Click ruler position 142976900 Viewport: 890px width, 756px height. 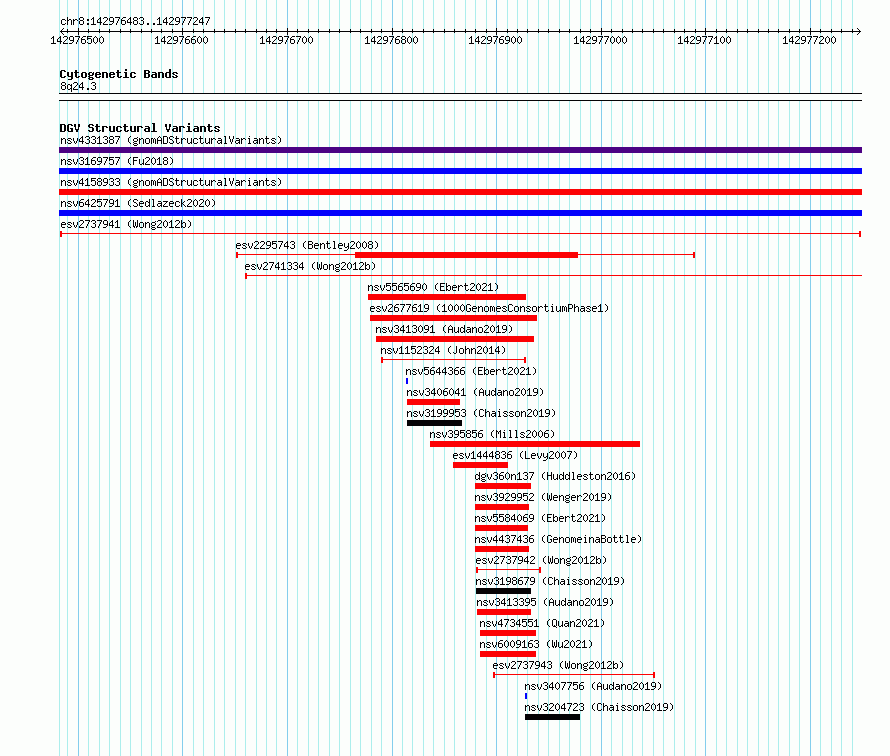[x=495, y=40]
